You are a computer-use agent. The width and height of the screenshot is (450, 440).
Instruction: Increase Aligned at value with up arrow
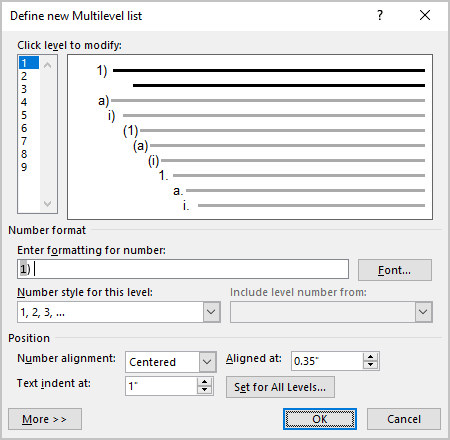(x=371, y=357)
